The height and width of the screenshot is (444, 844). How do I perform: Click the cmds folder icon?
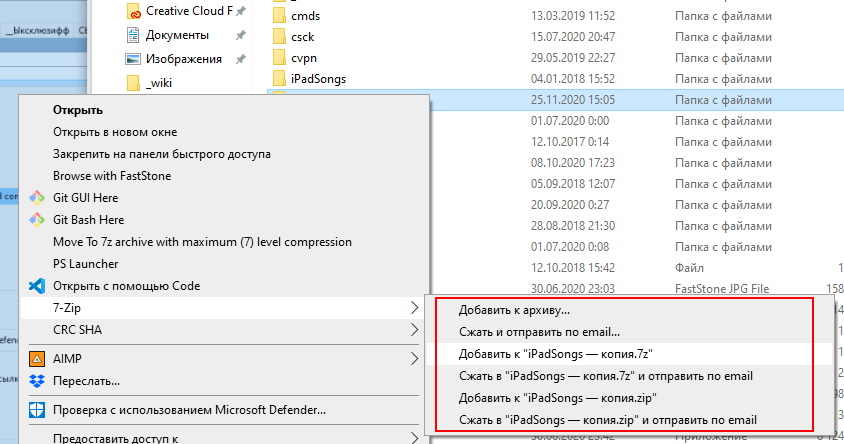(x=279, y=16)
